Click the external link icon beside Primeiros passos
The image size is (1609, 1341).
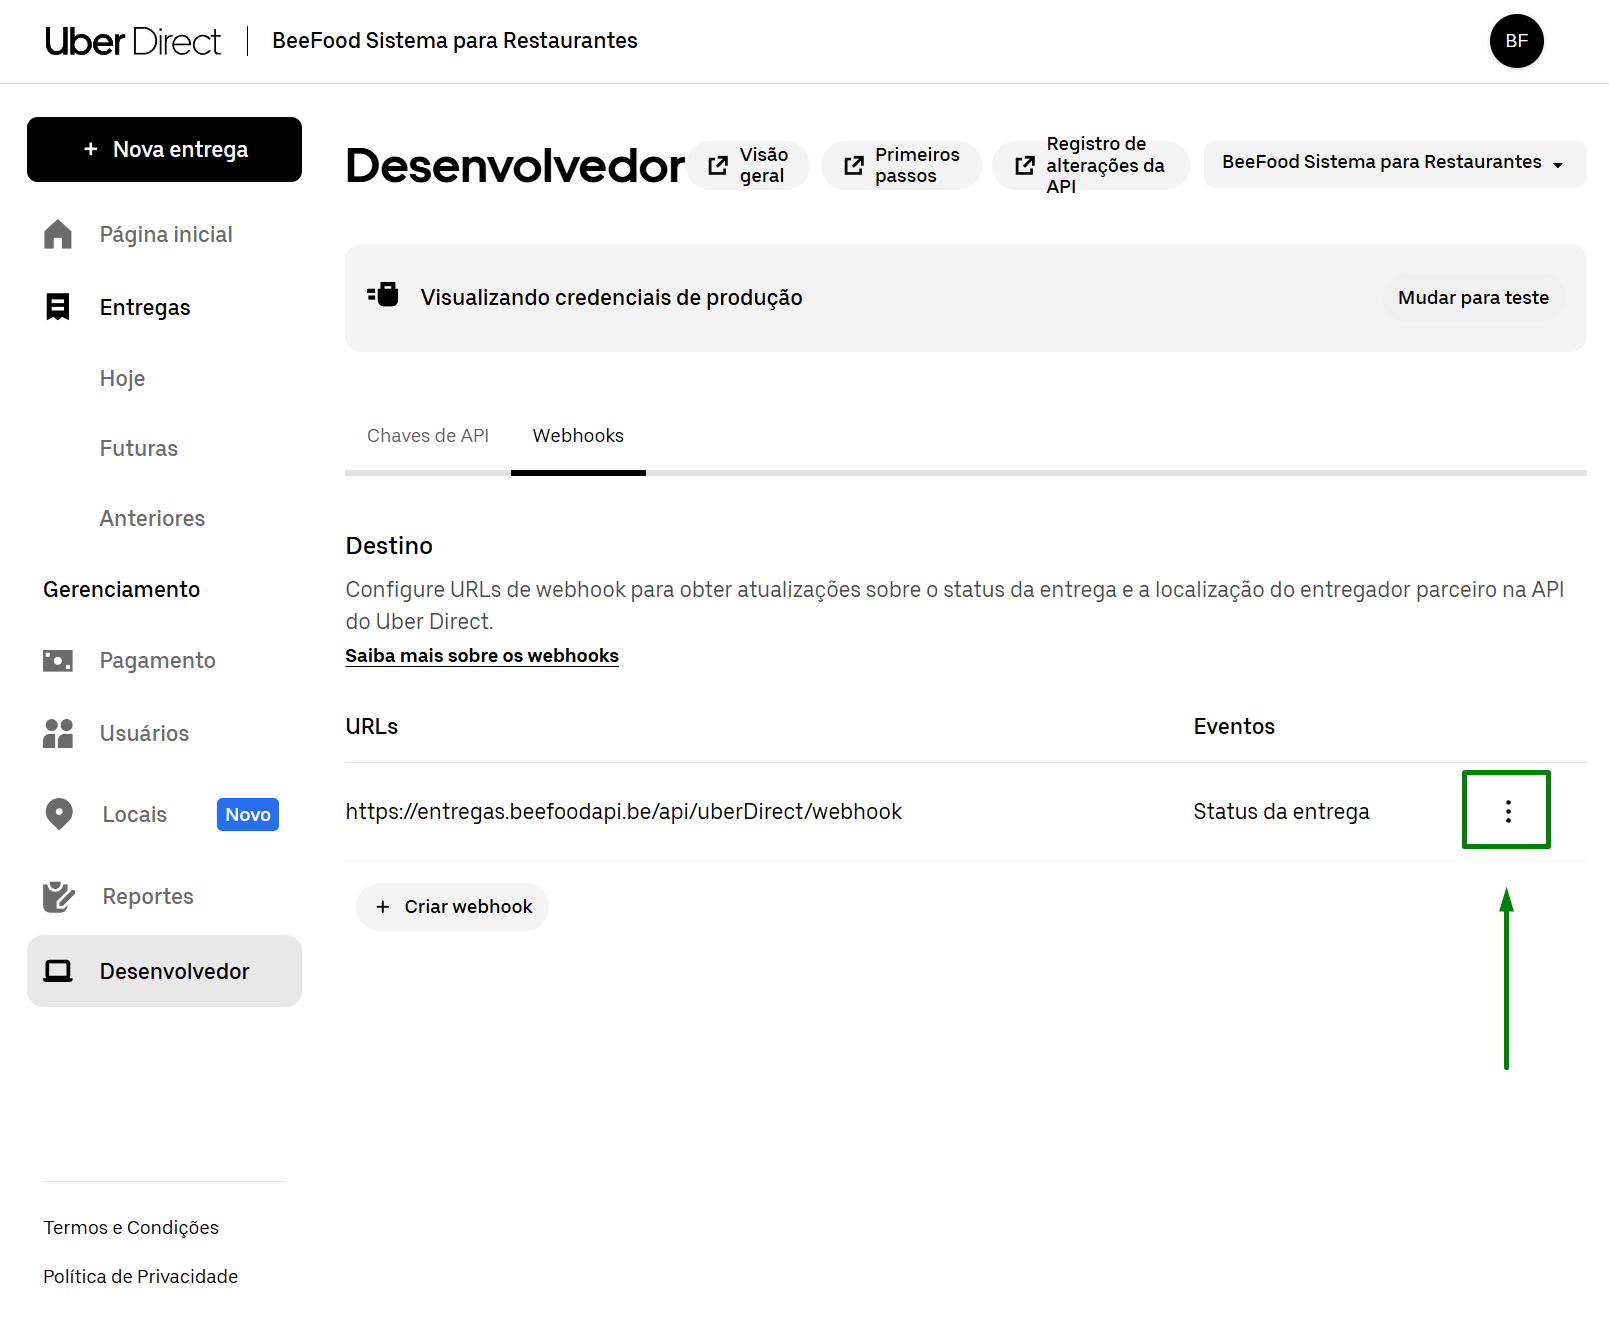[853, 166]
